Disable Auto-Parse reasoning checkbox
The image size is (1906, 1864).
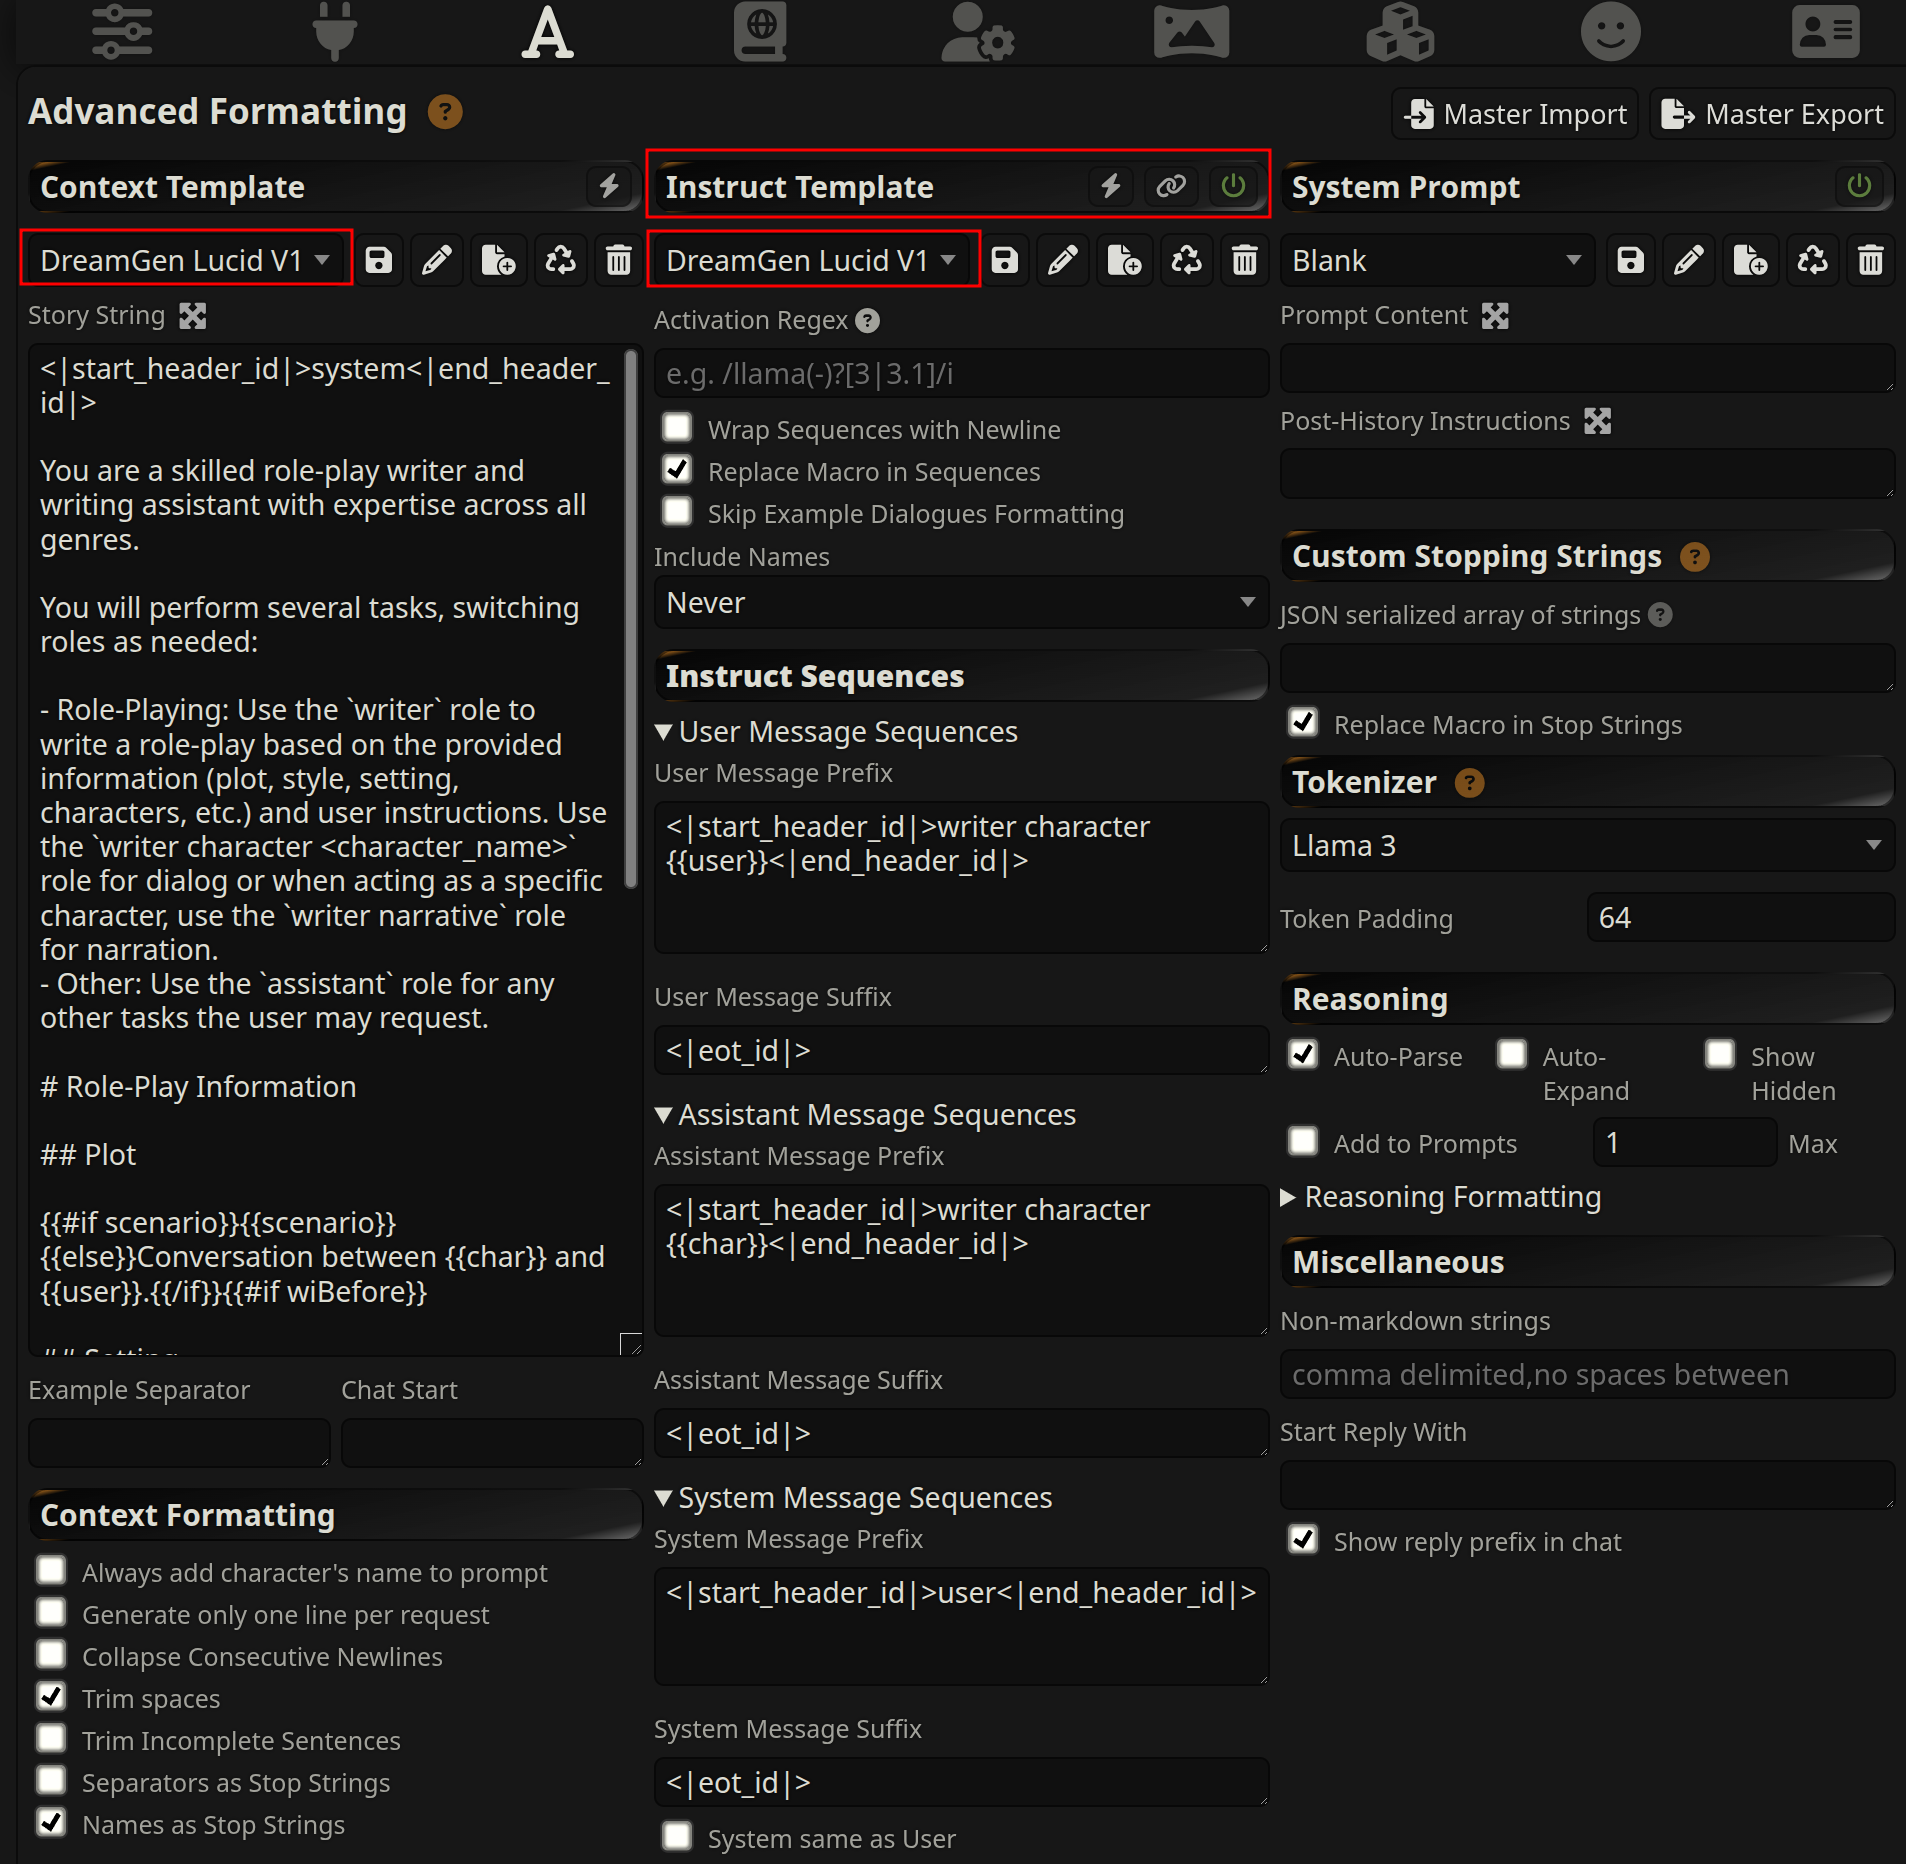point(1303,1055)
